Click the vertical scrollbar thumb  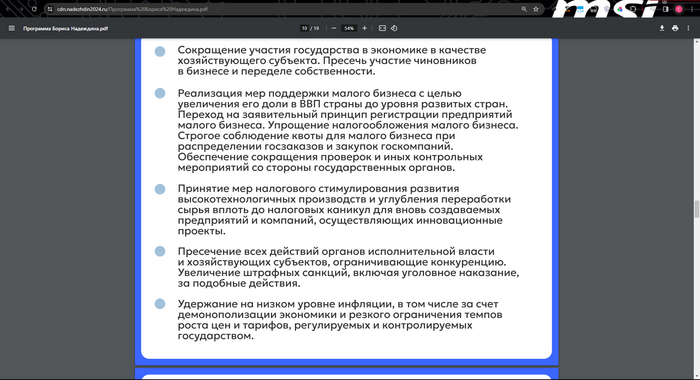pos(696,209)
